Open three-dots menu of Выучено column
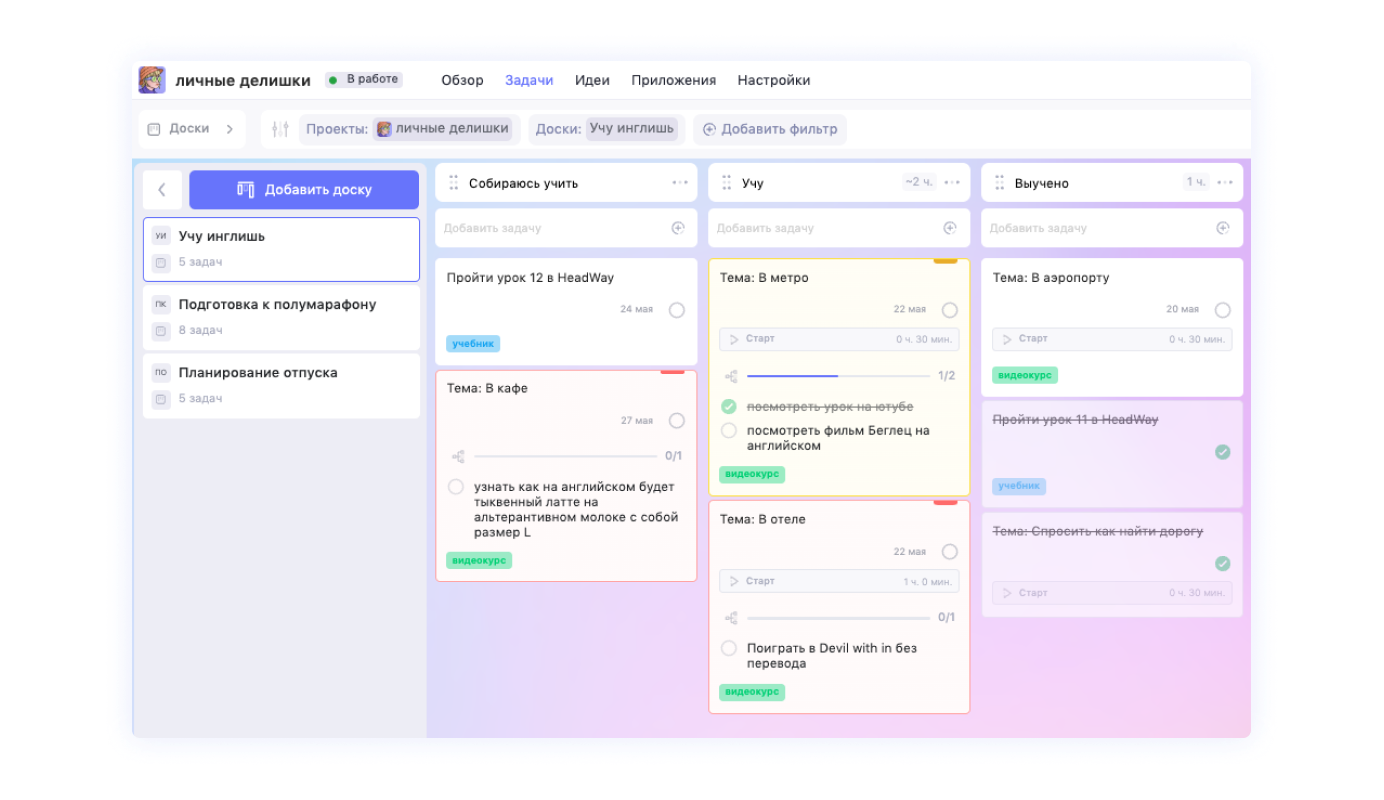This screenshot has height=800, width=1384. pos(1225,182)
